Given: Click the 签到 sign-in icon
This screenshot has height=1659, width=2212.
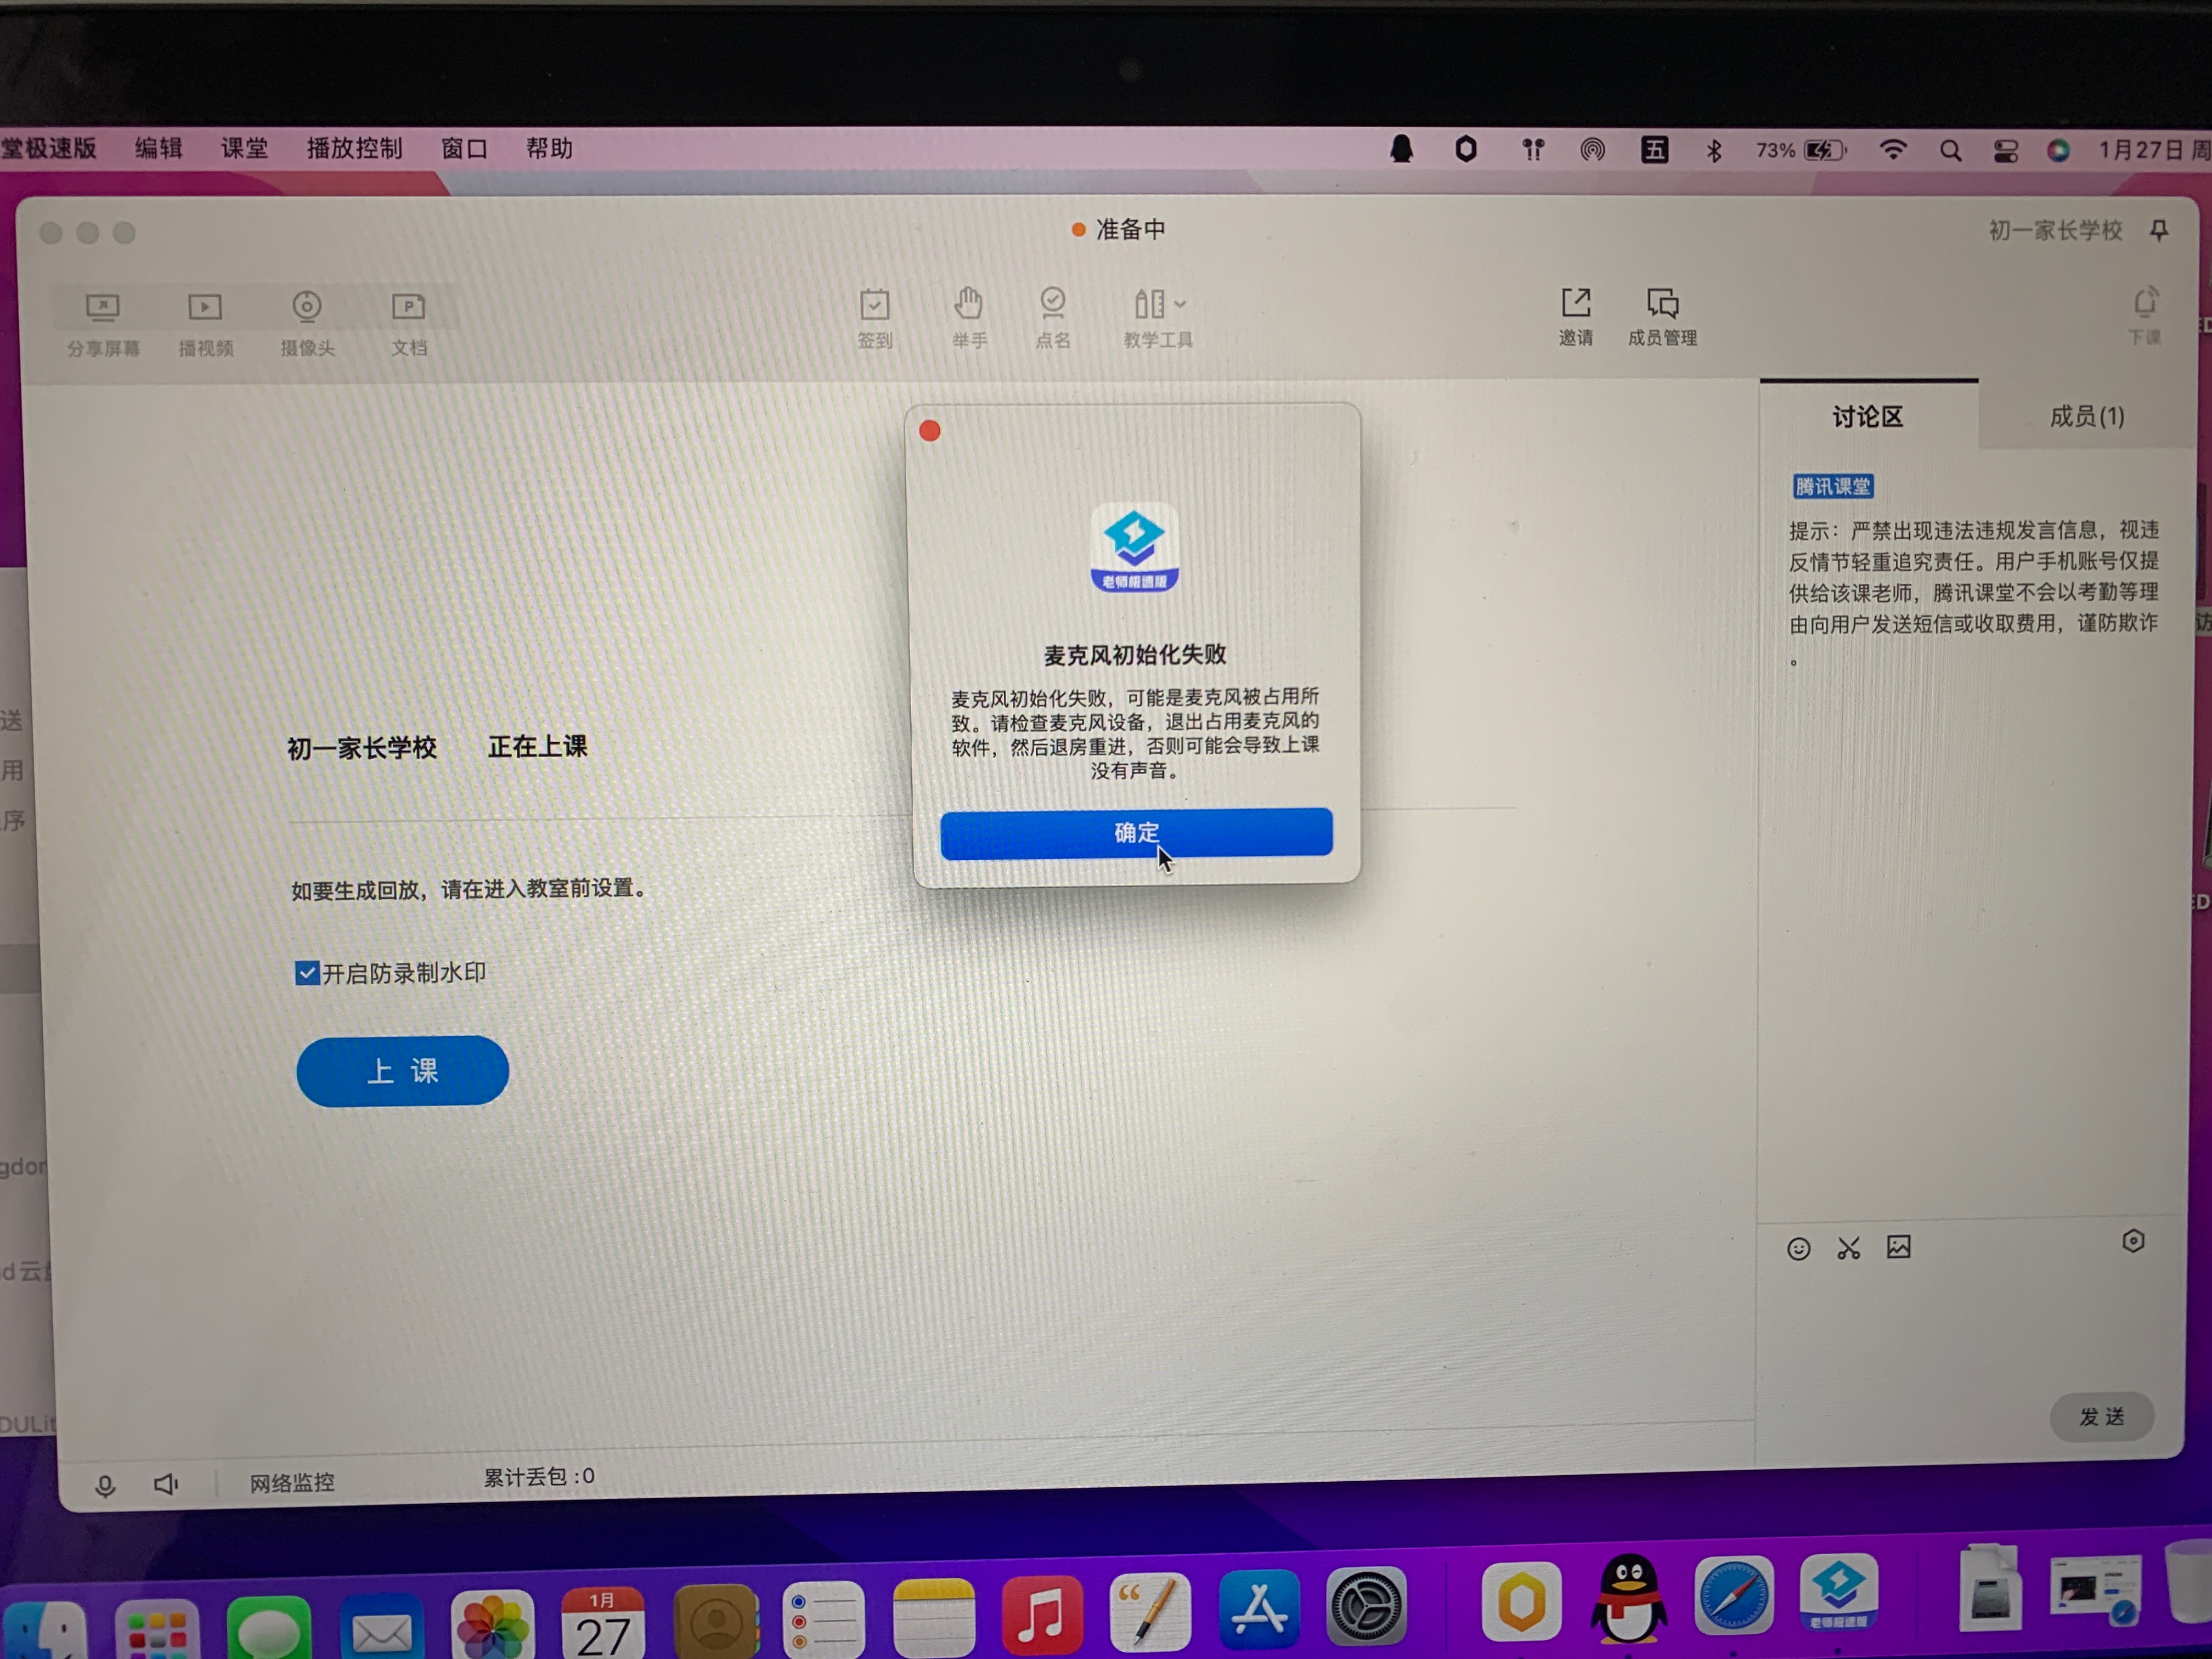Looking at the screenshot, I should pos(874,304).
